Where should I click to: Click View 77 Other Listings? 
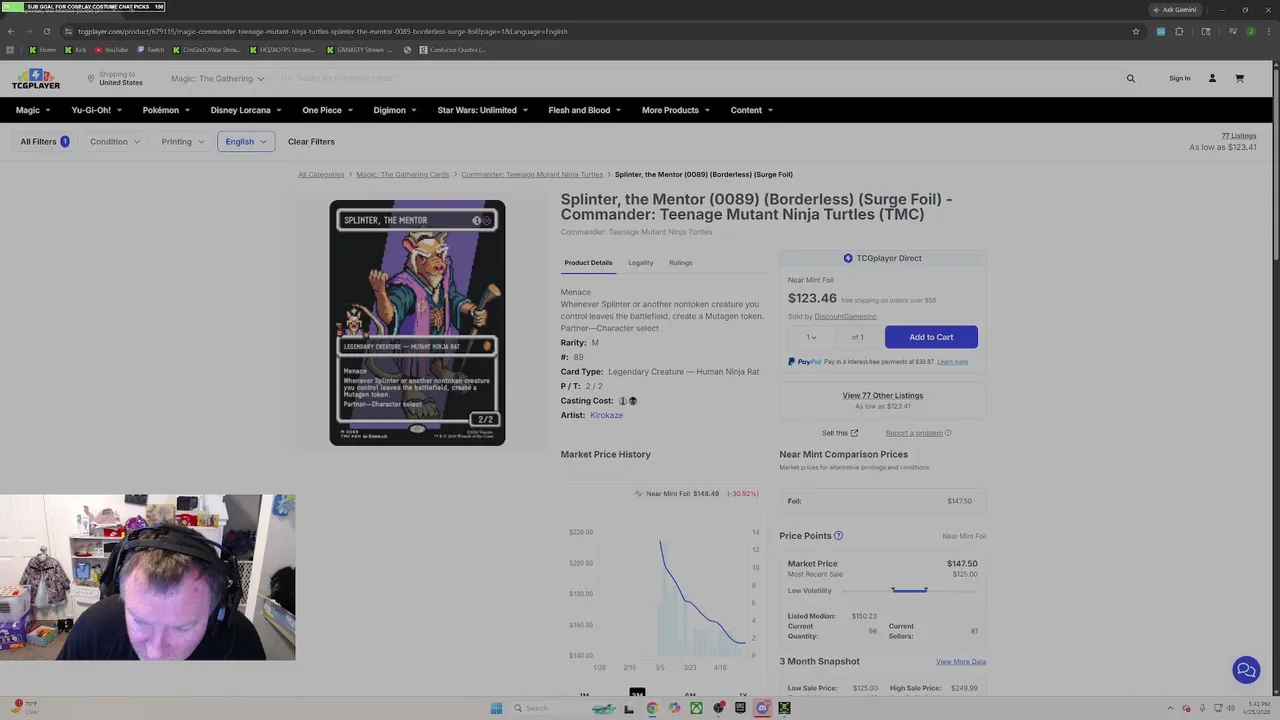tap(883, 395)
